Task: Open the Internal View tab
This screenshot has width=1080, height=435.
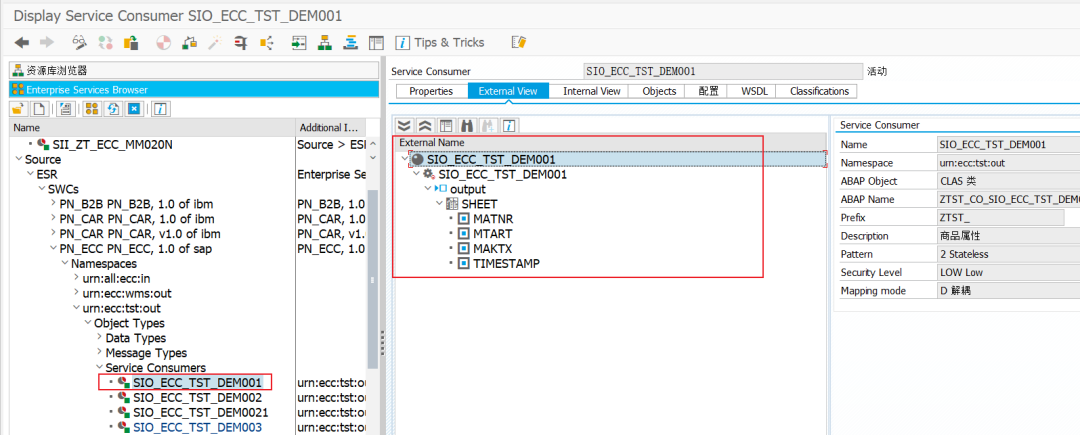Action: 592,91
